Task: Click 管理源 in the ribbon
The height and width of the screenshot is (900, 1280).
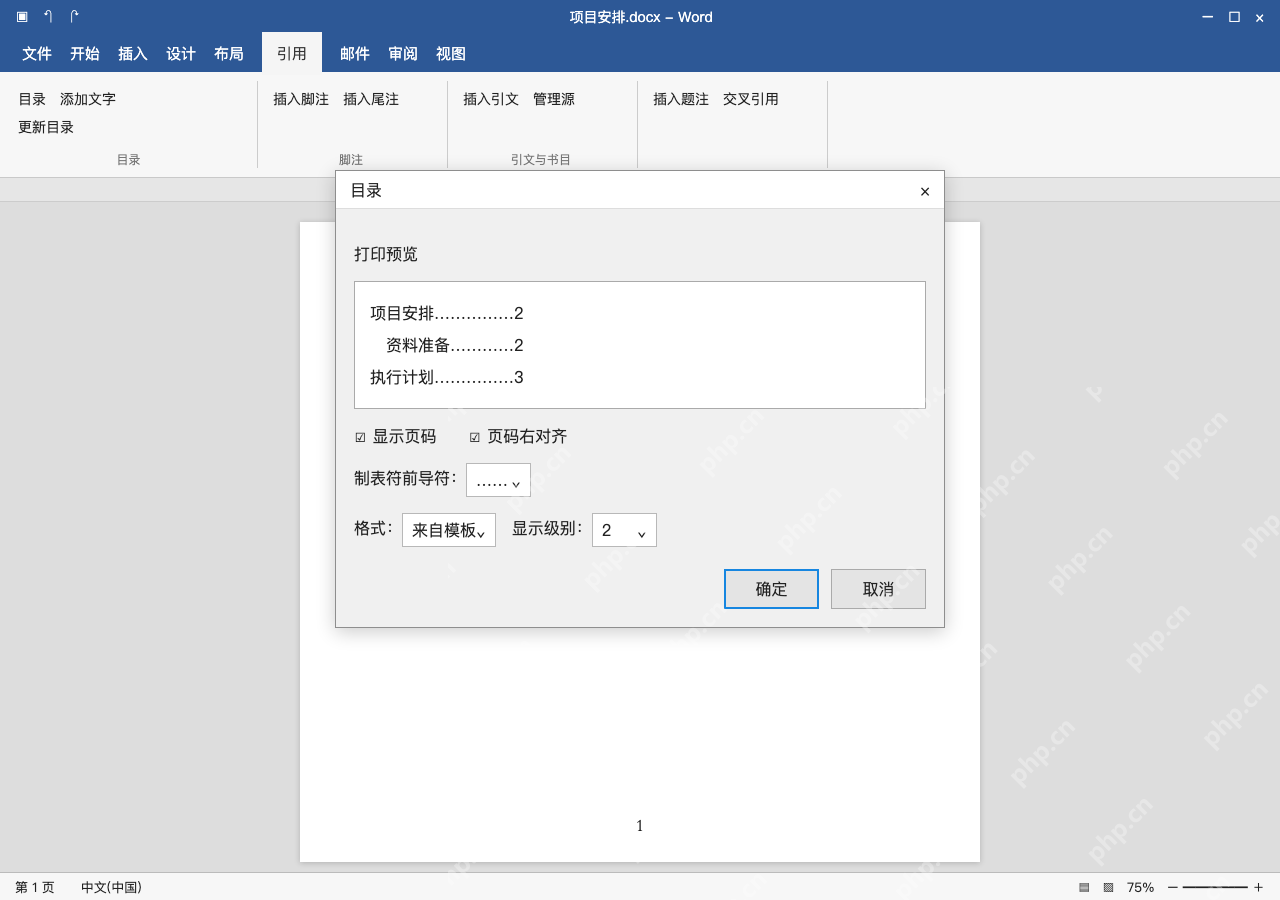Action: tap(554, 99)
